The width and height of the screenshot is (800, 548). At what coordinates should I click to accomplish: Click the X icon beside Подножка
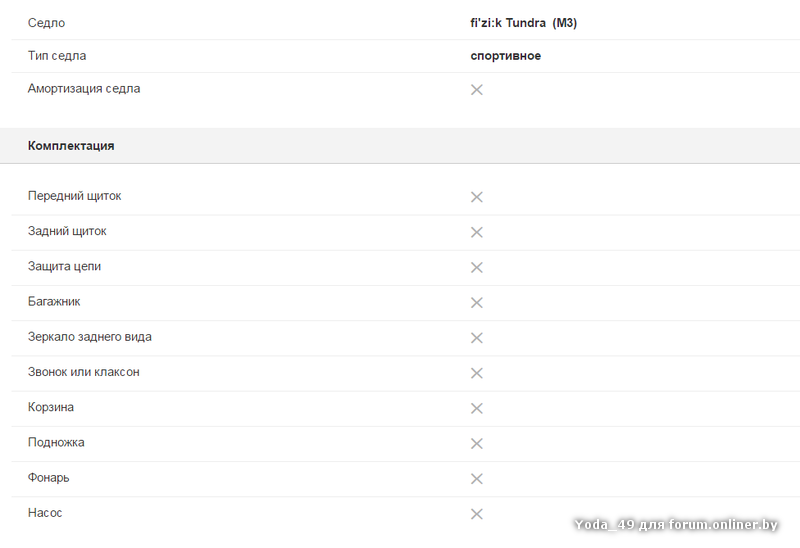[477, 443]
